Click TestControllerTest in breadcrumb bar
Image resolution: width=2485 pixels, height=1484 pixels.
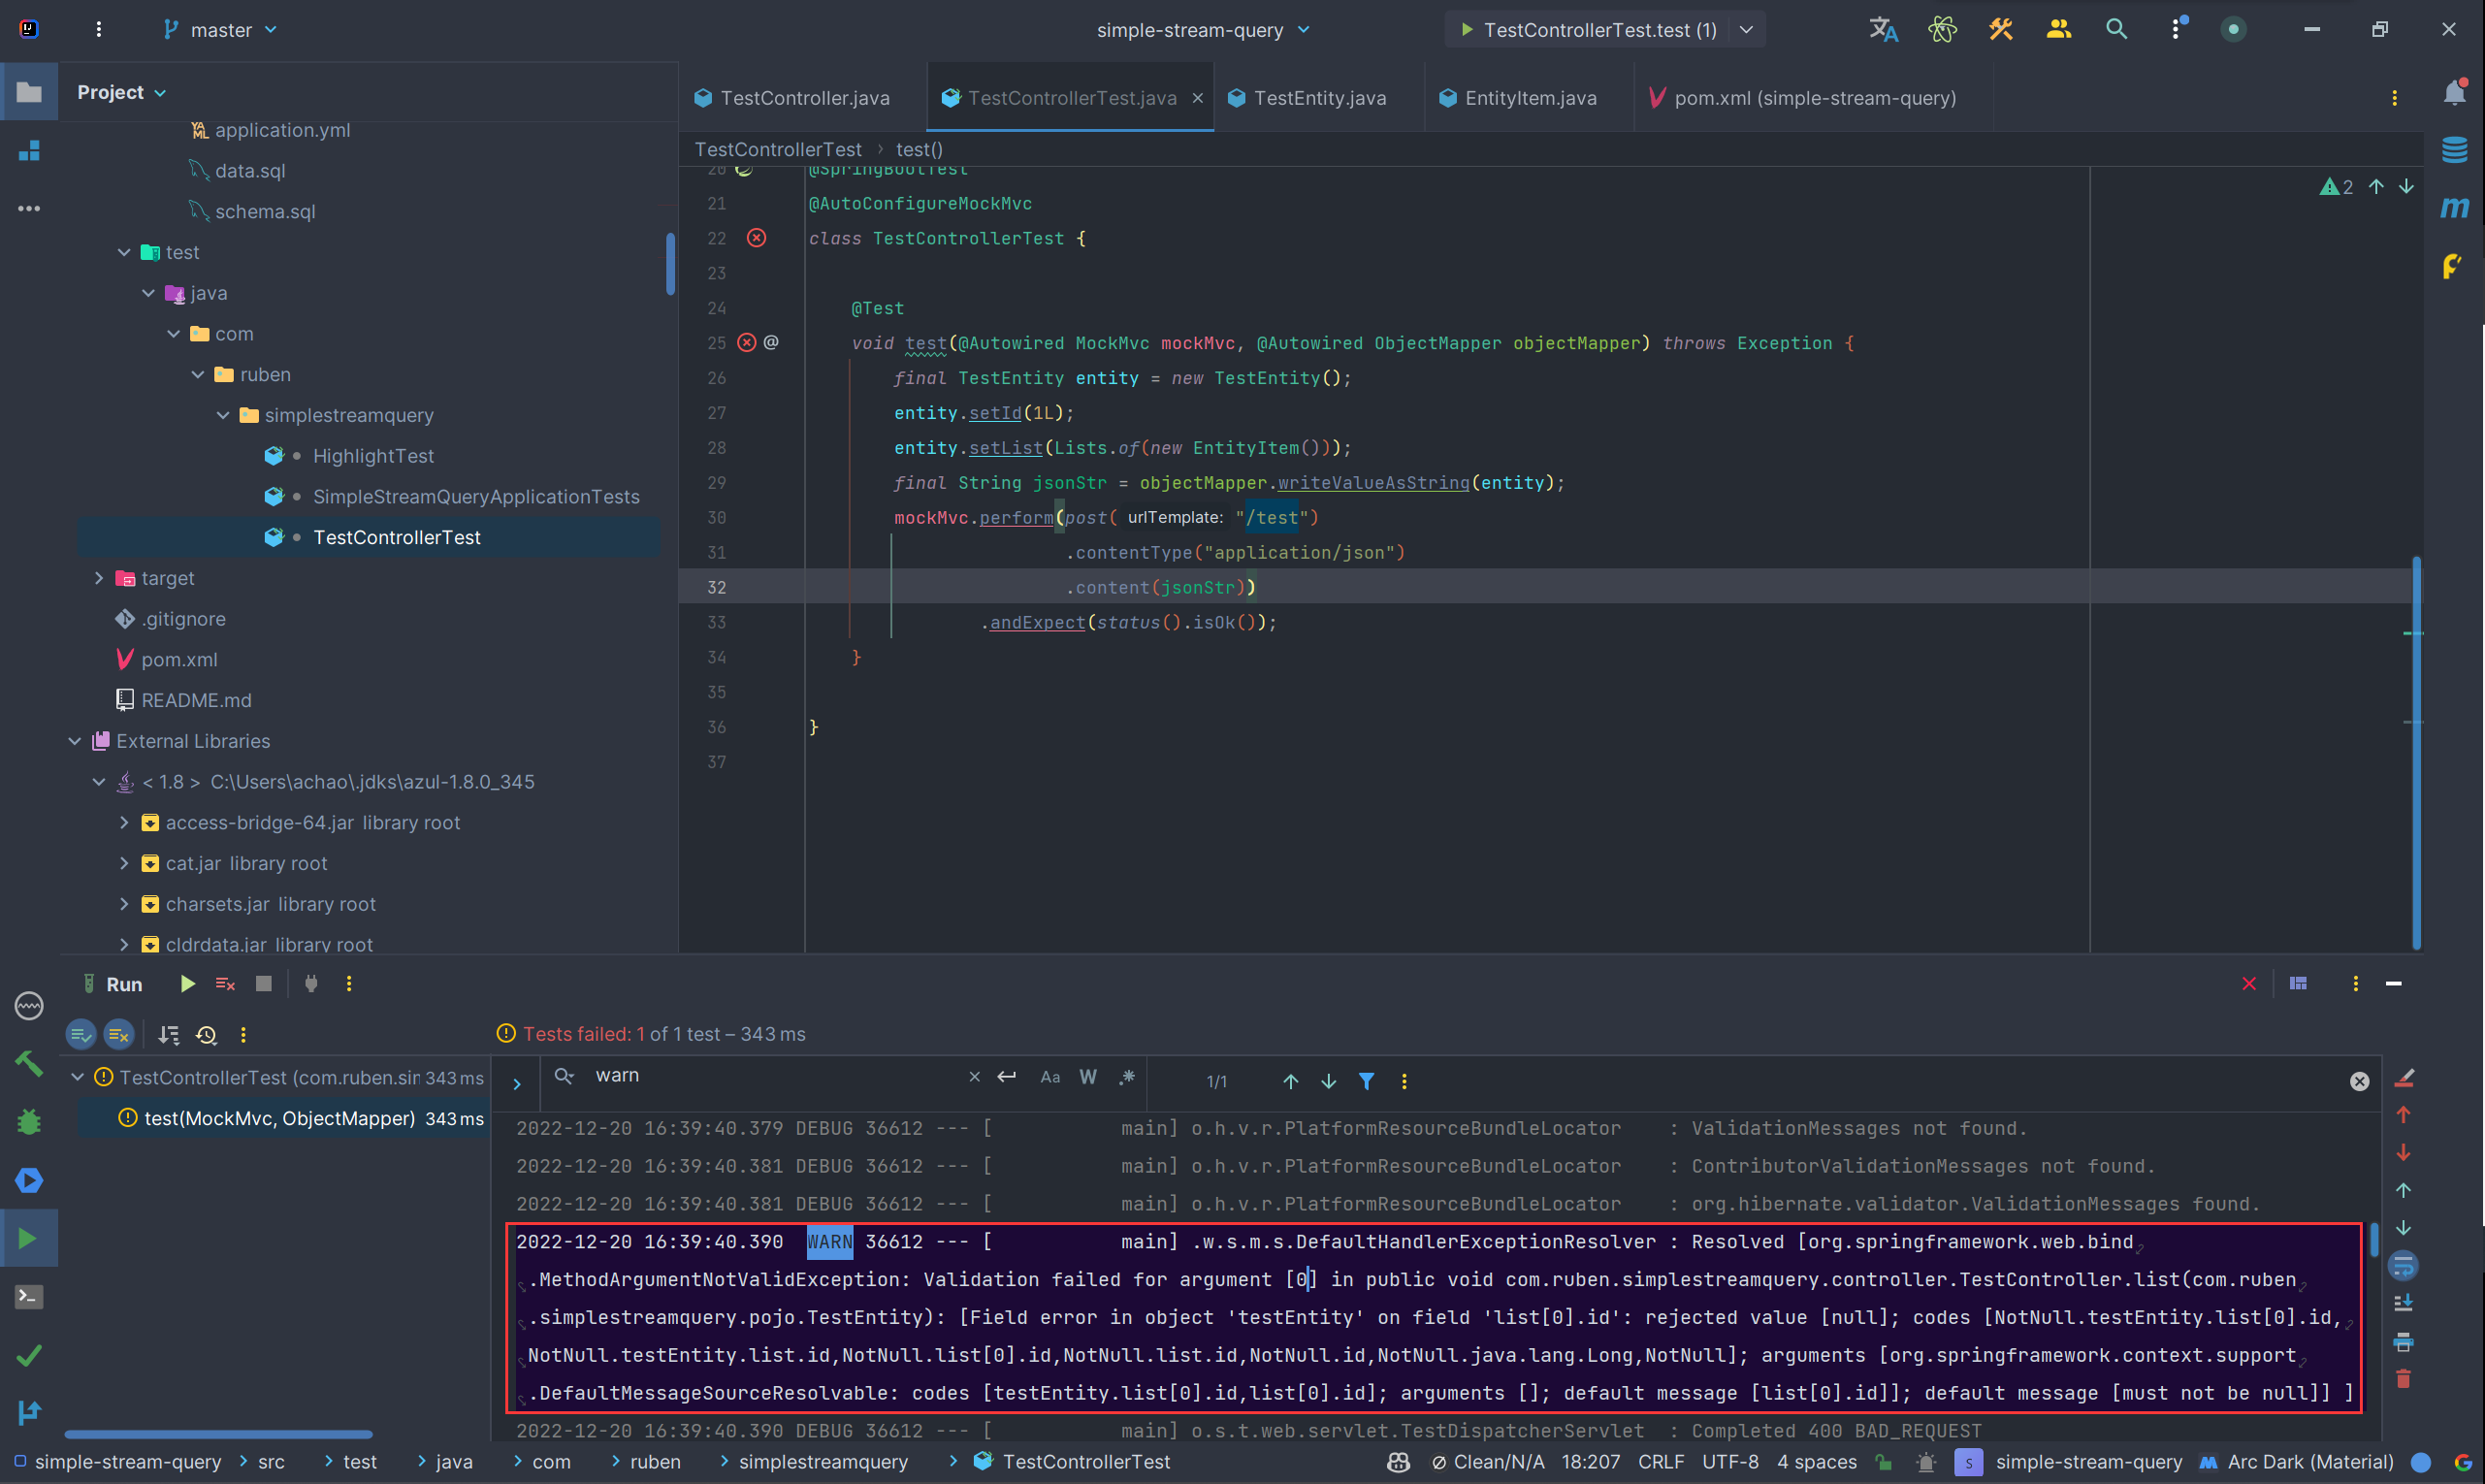tap(777, 149)
